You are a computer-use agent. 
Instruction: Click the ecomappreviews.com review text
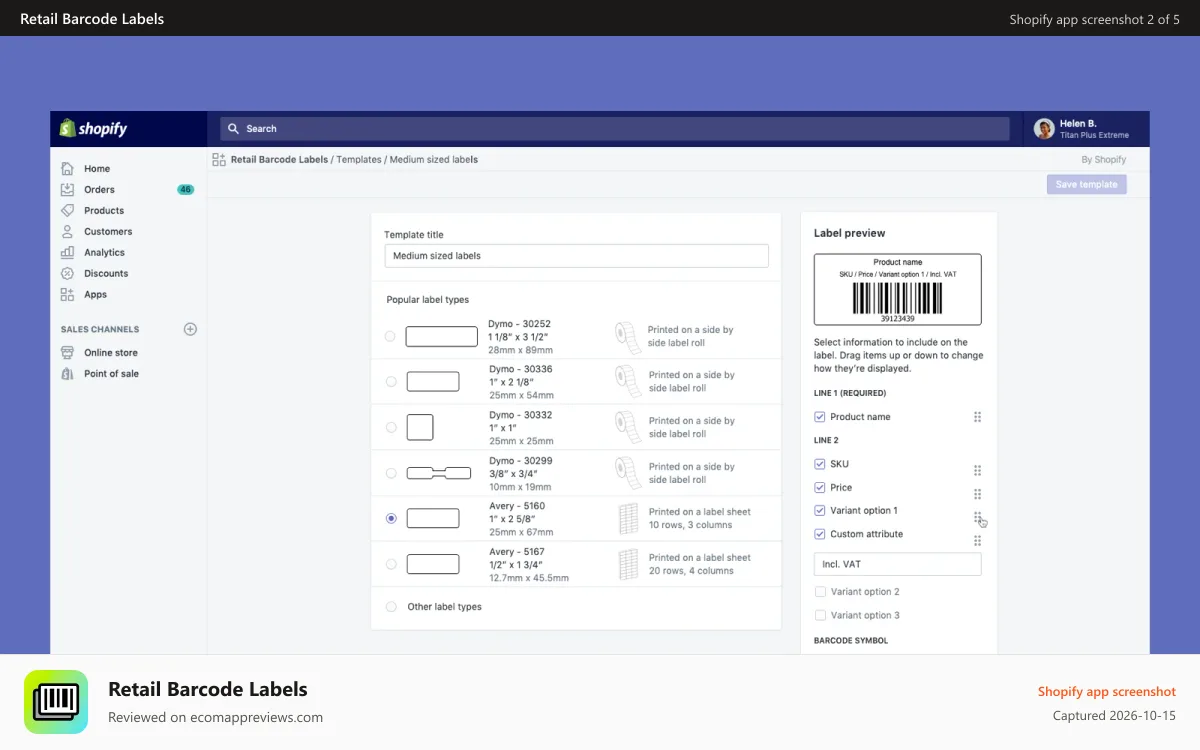(x=215, y=717)
